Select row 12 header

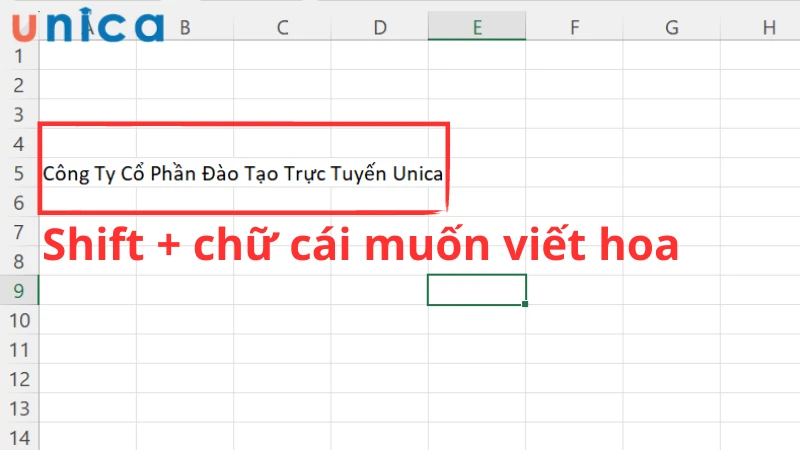[x=19, y=379]
